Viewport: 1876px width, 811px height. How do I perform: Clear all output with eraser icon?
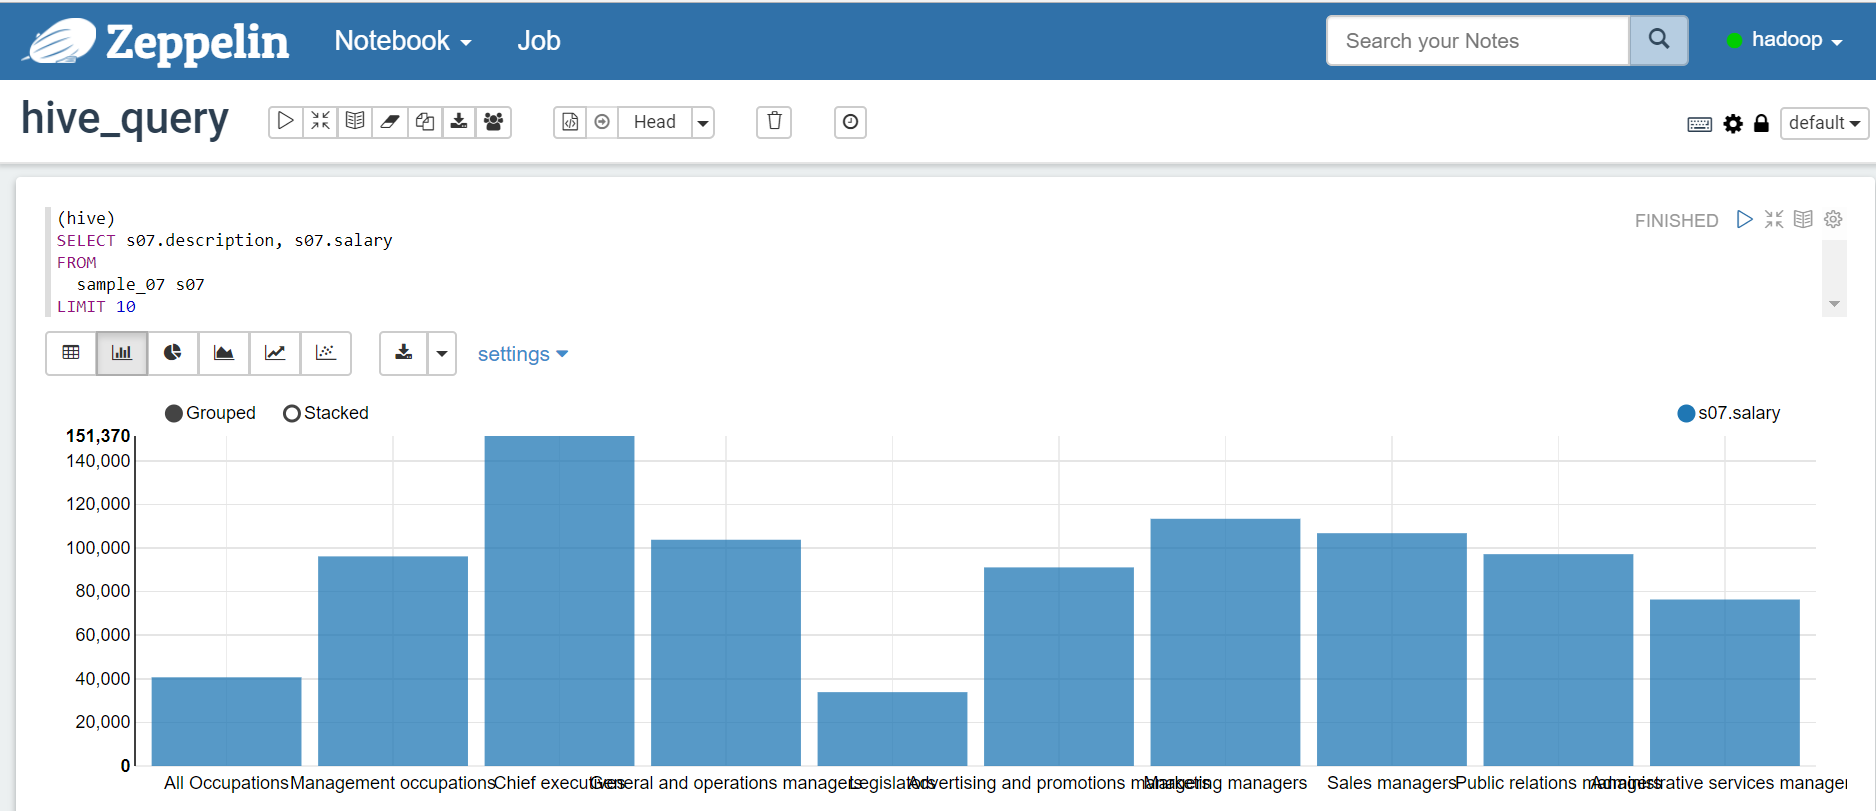coord(390,122)
